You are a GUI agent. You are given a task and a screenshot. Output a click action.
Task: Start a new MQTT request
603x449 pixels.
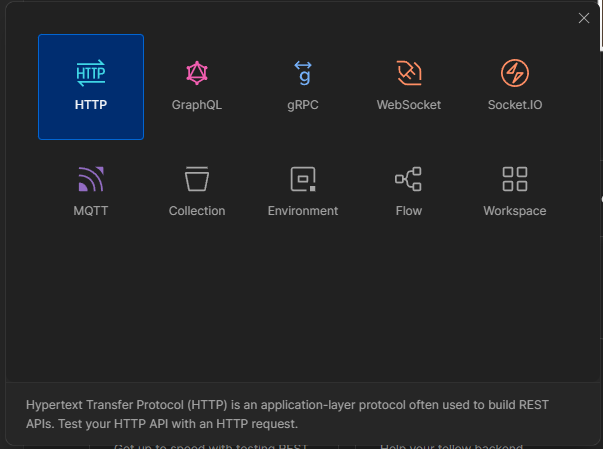tap(91, 193)
